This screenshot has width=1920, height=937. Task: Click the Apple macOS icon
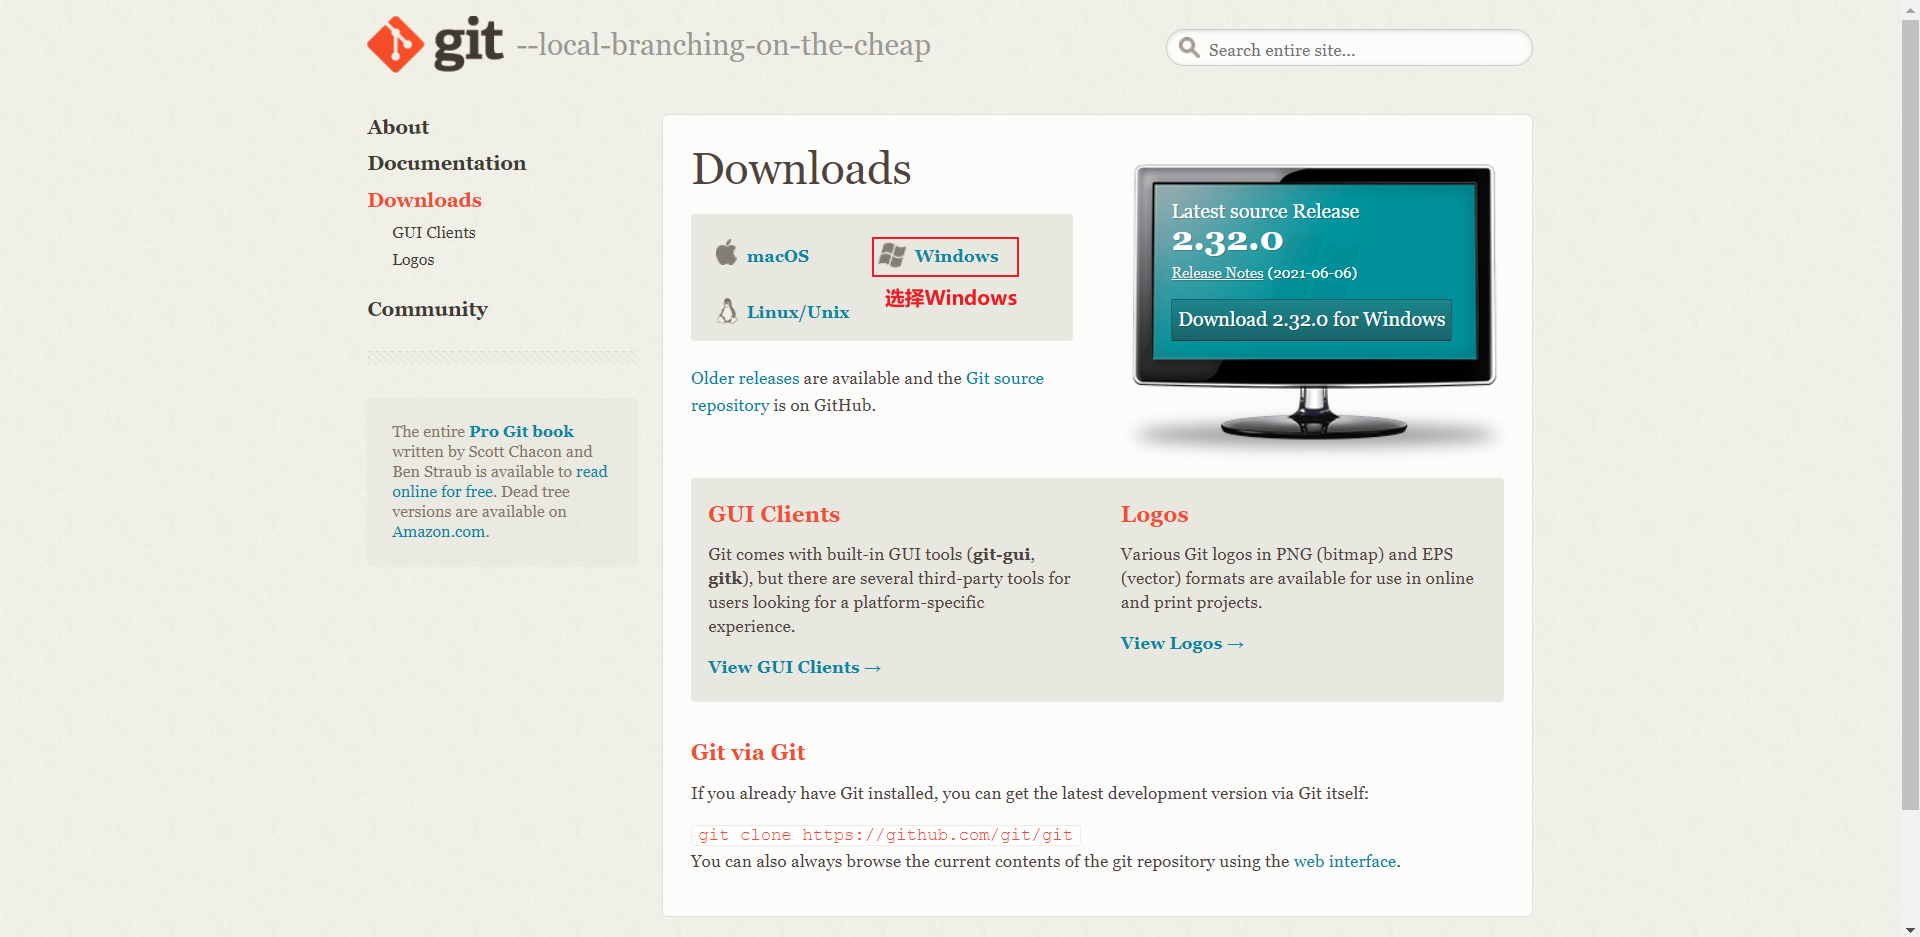click(x=726, y=254)
